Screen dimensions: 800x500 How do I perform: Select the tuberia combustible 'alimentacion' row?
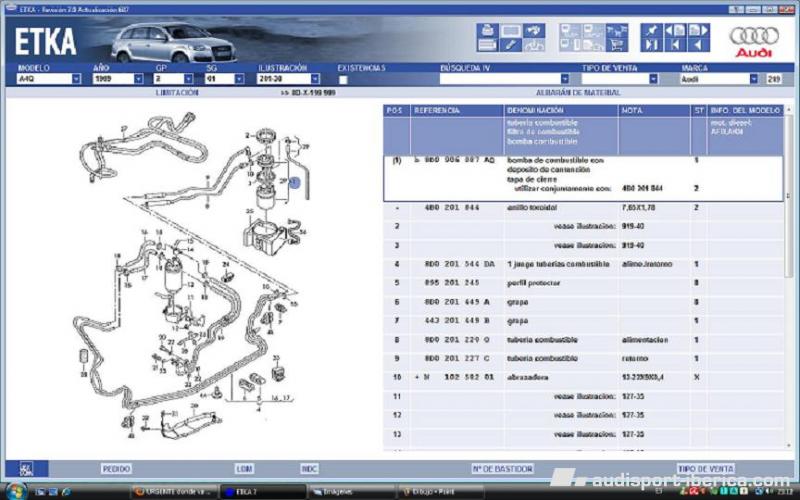584,340
